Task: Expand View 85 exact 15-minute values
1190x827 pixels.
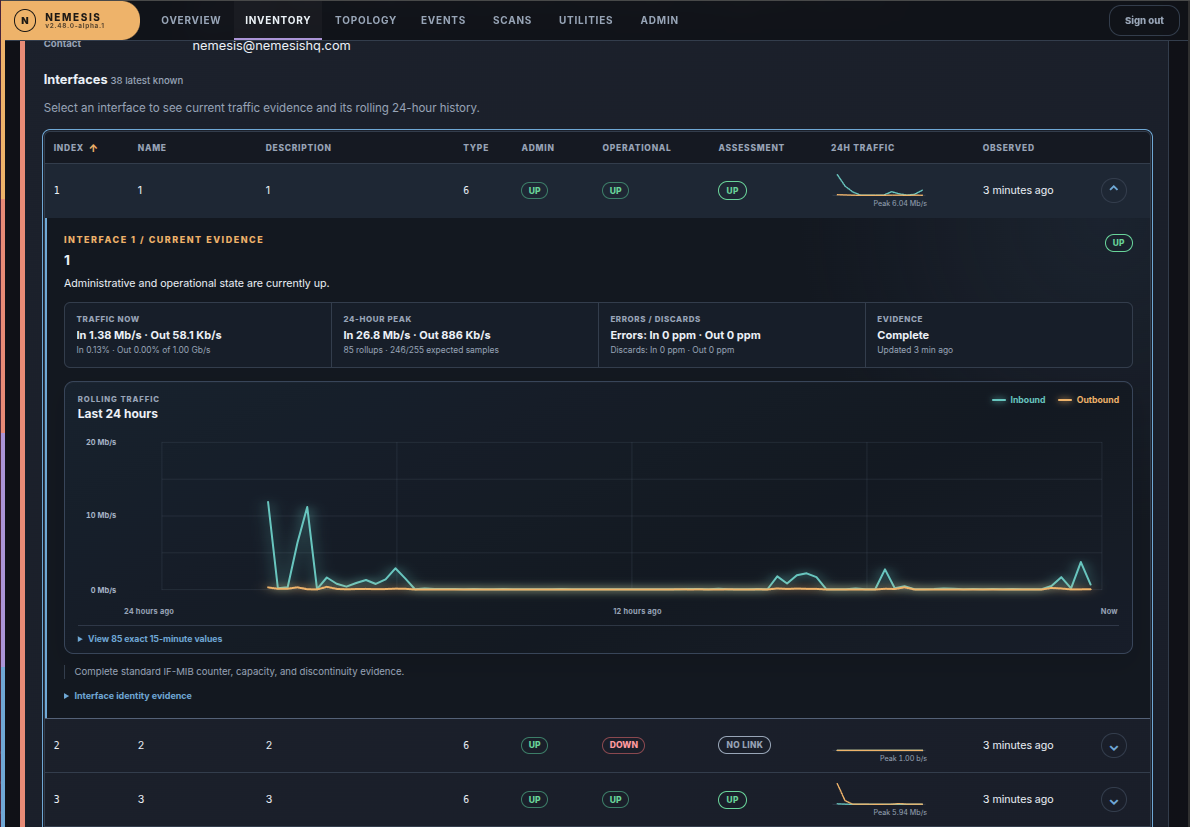Action: (x=150, y=639)
